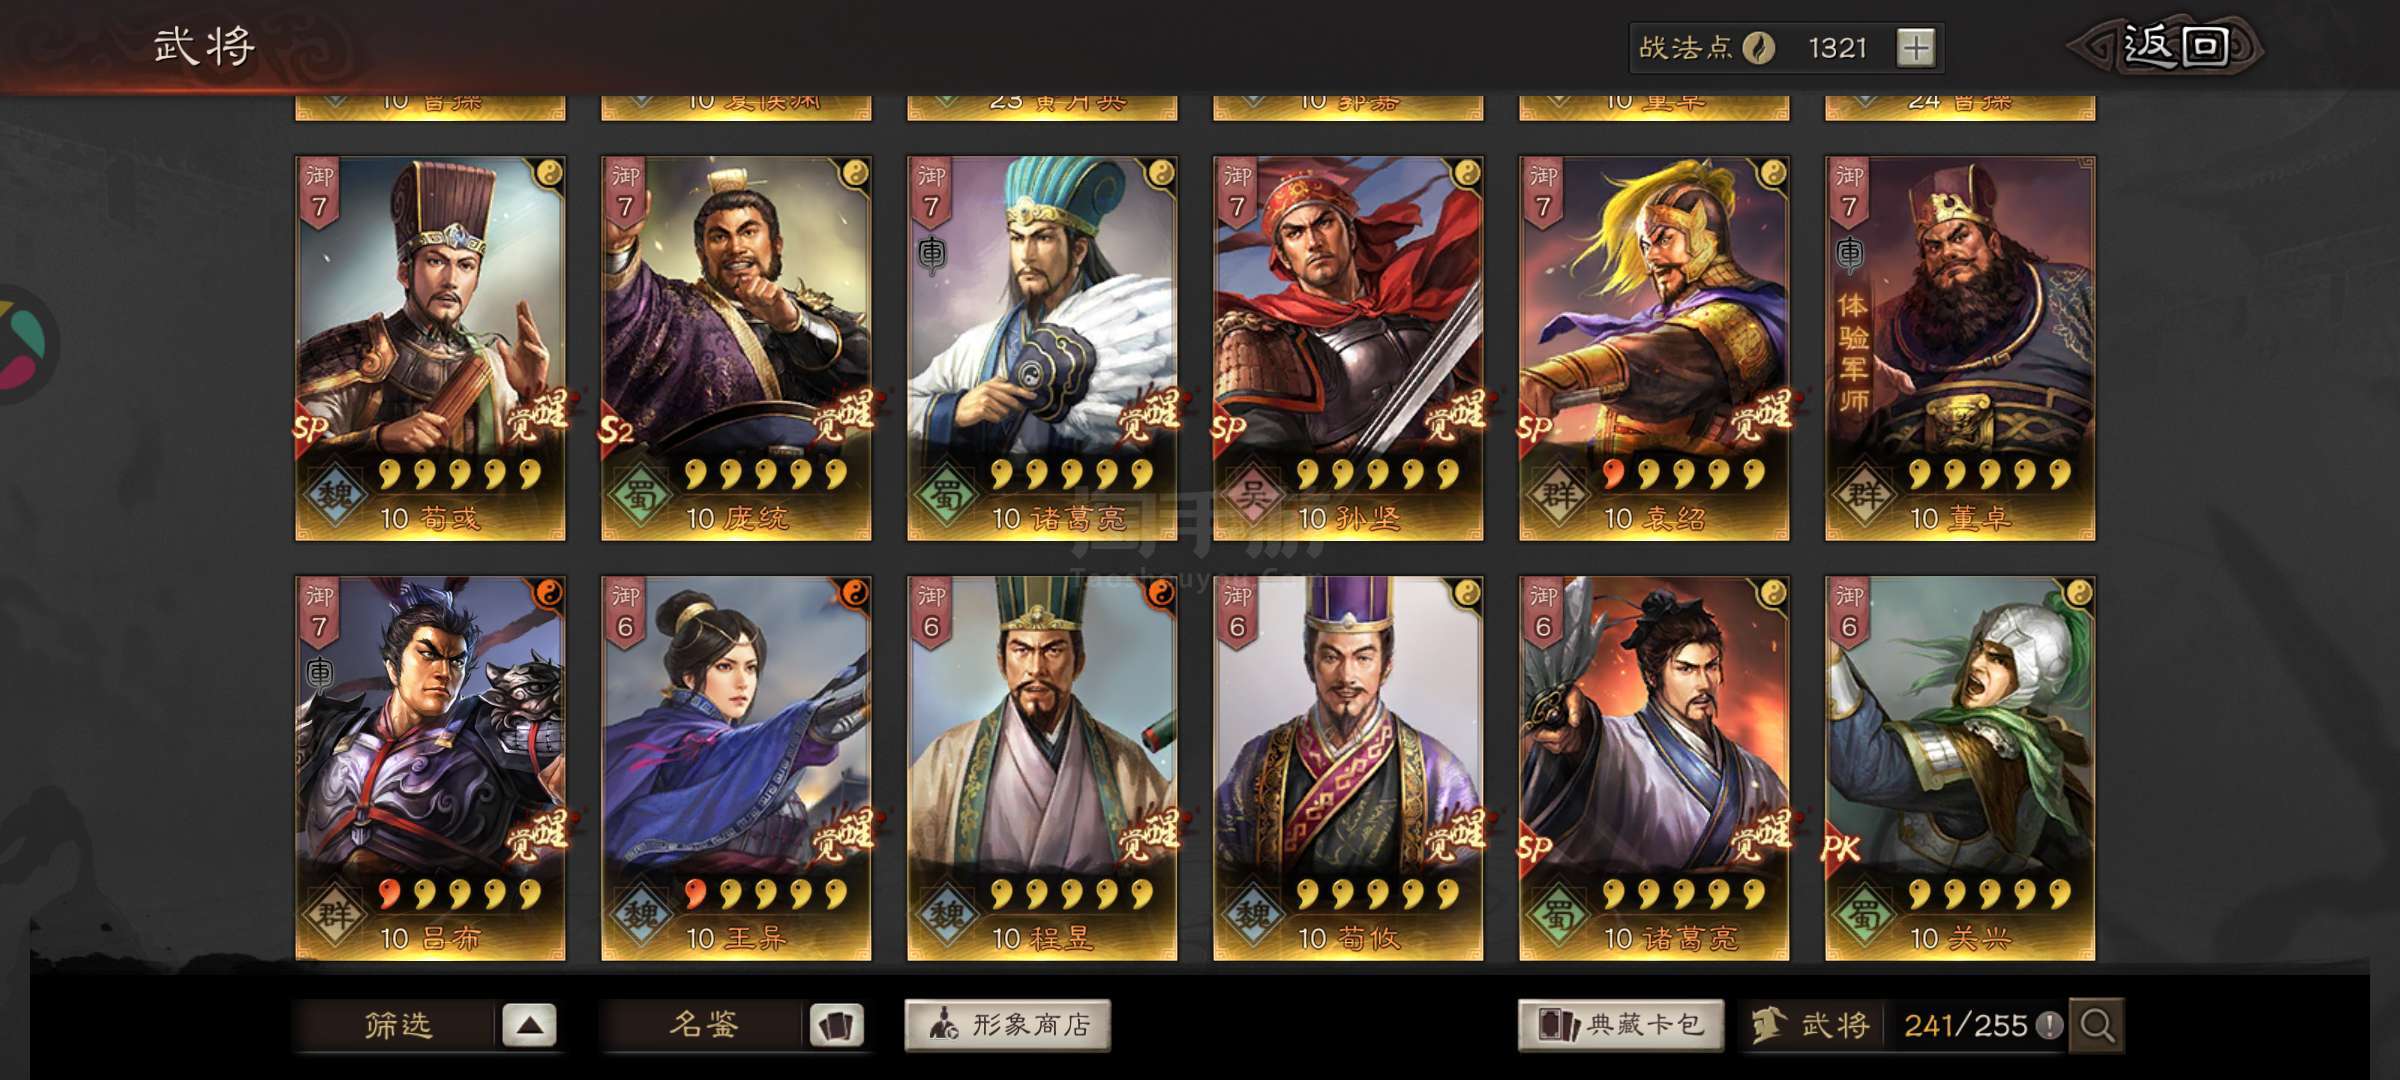The width and height of the screenshot is (2400, 1080).
Task: Click the yin-yang icon on 孙坚 card
Action: click(x=1466, y=174)
